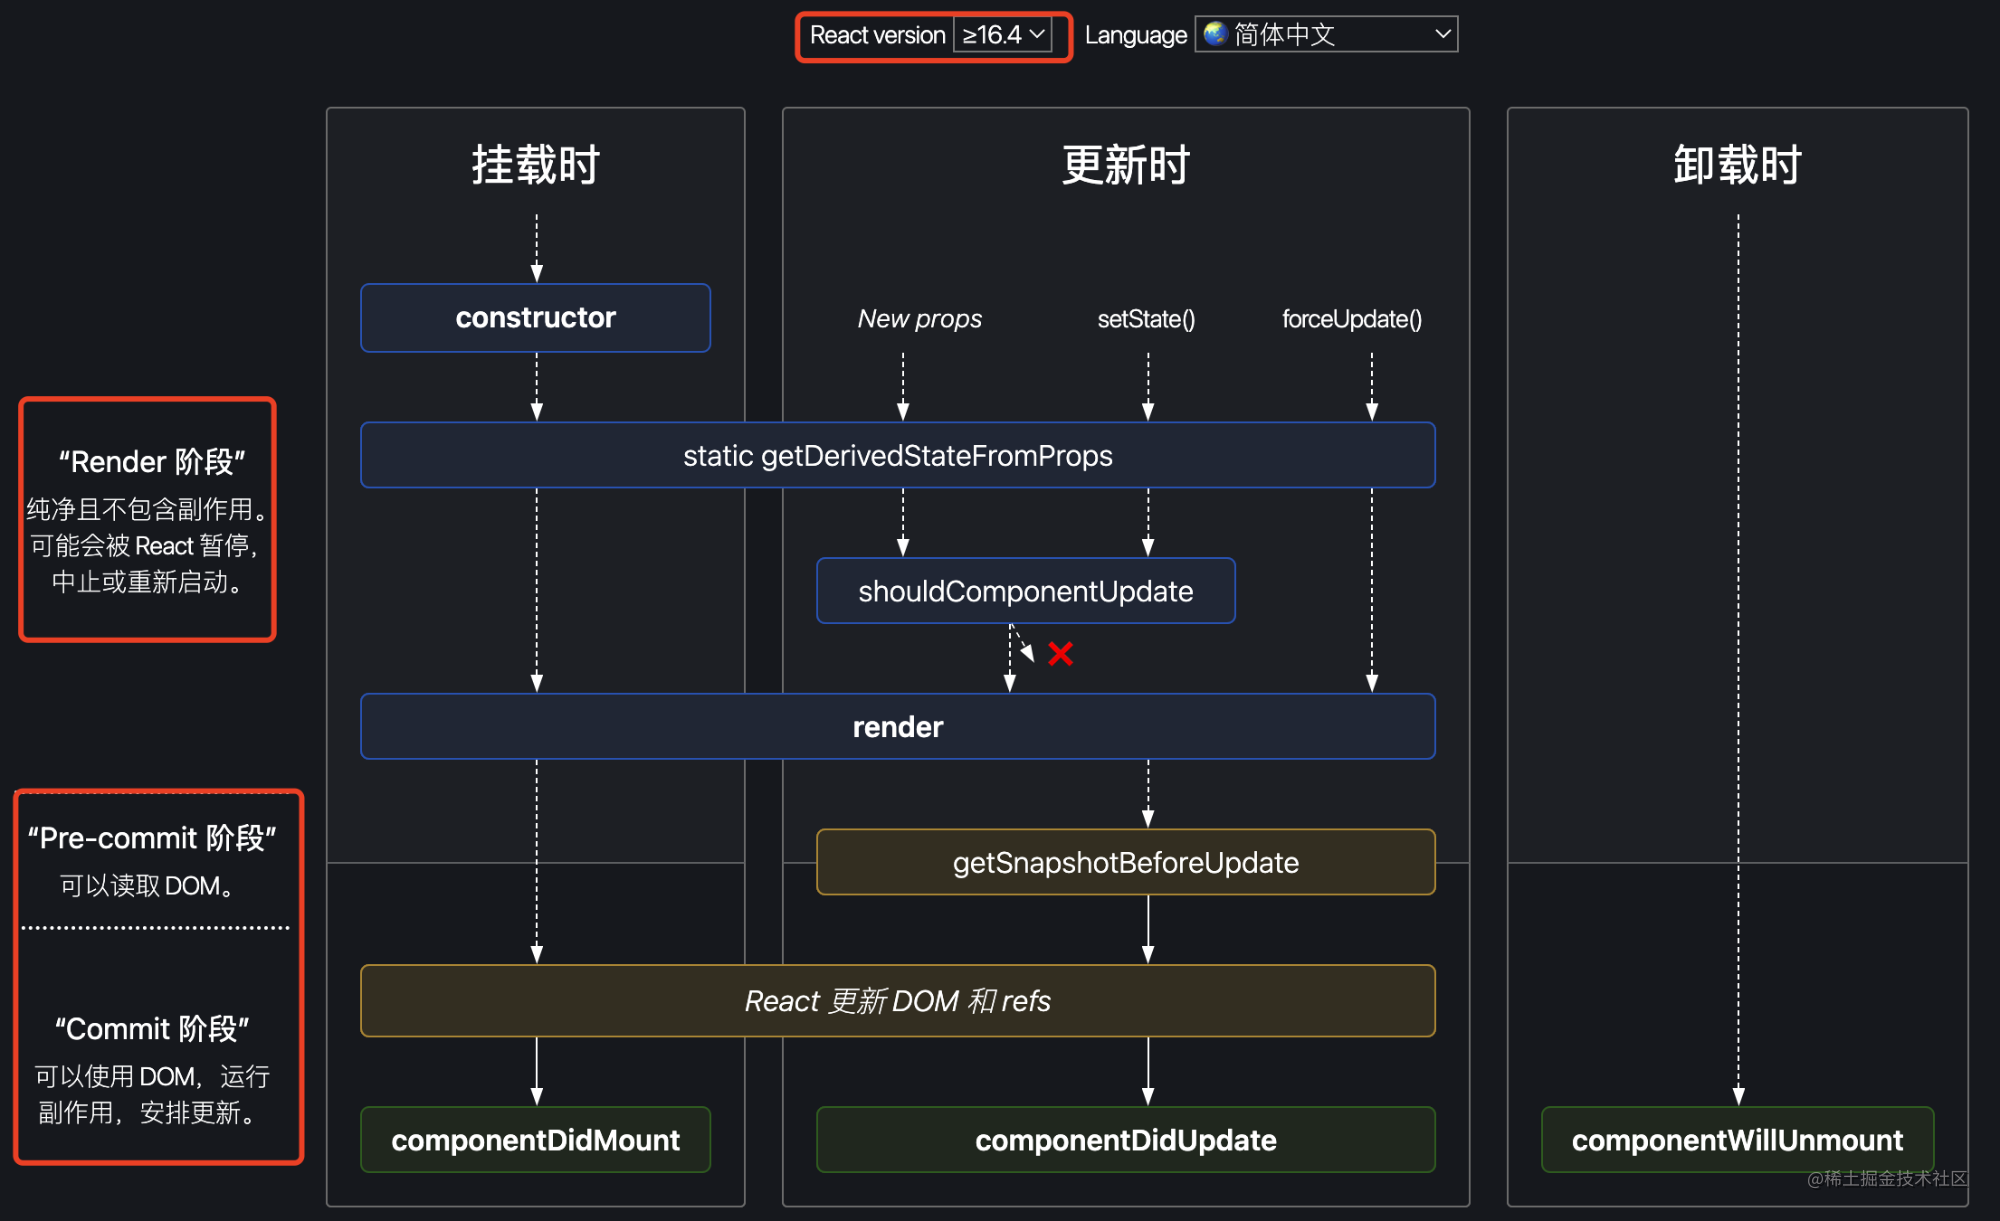2000x1221 pixels.
Task: Click the New props label
Action: [x=918, y=318]
